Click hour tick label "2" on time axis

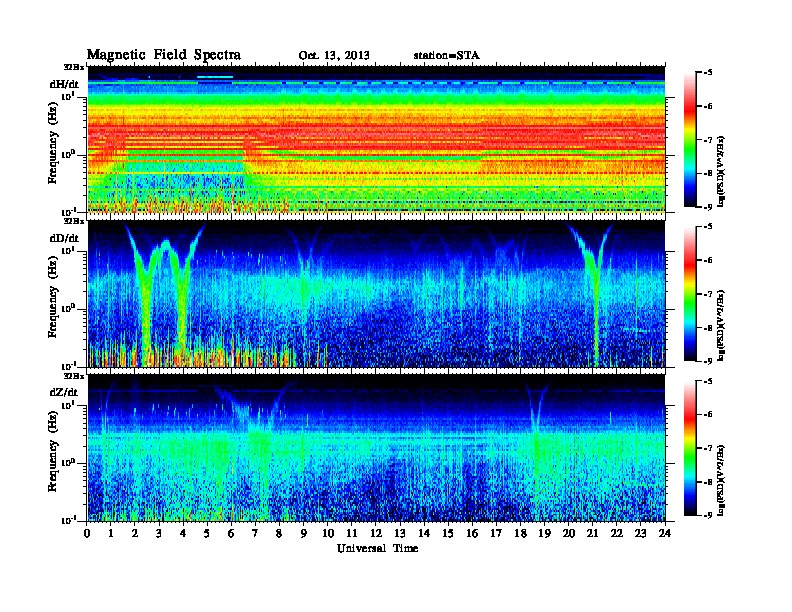tap(135, 533)
